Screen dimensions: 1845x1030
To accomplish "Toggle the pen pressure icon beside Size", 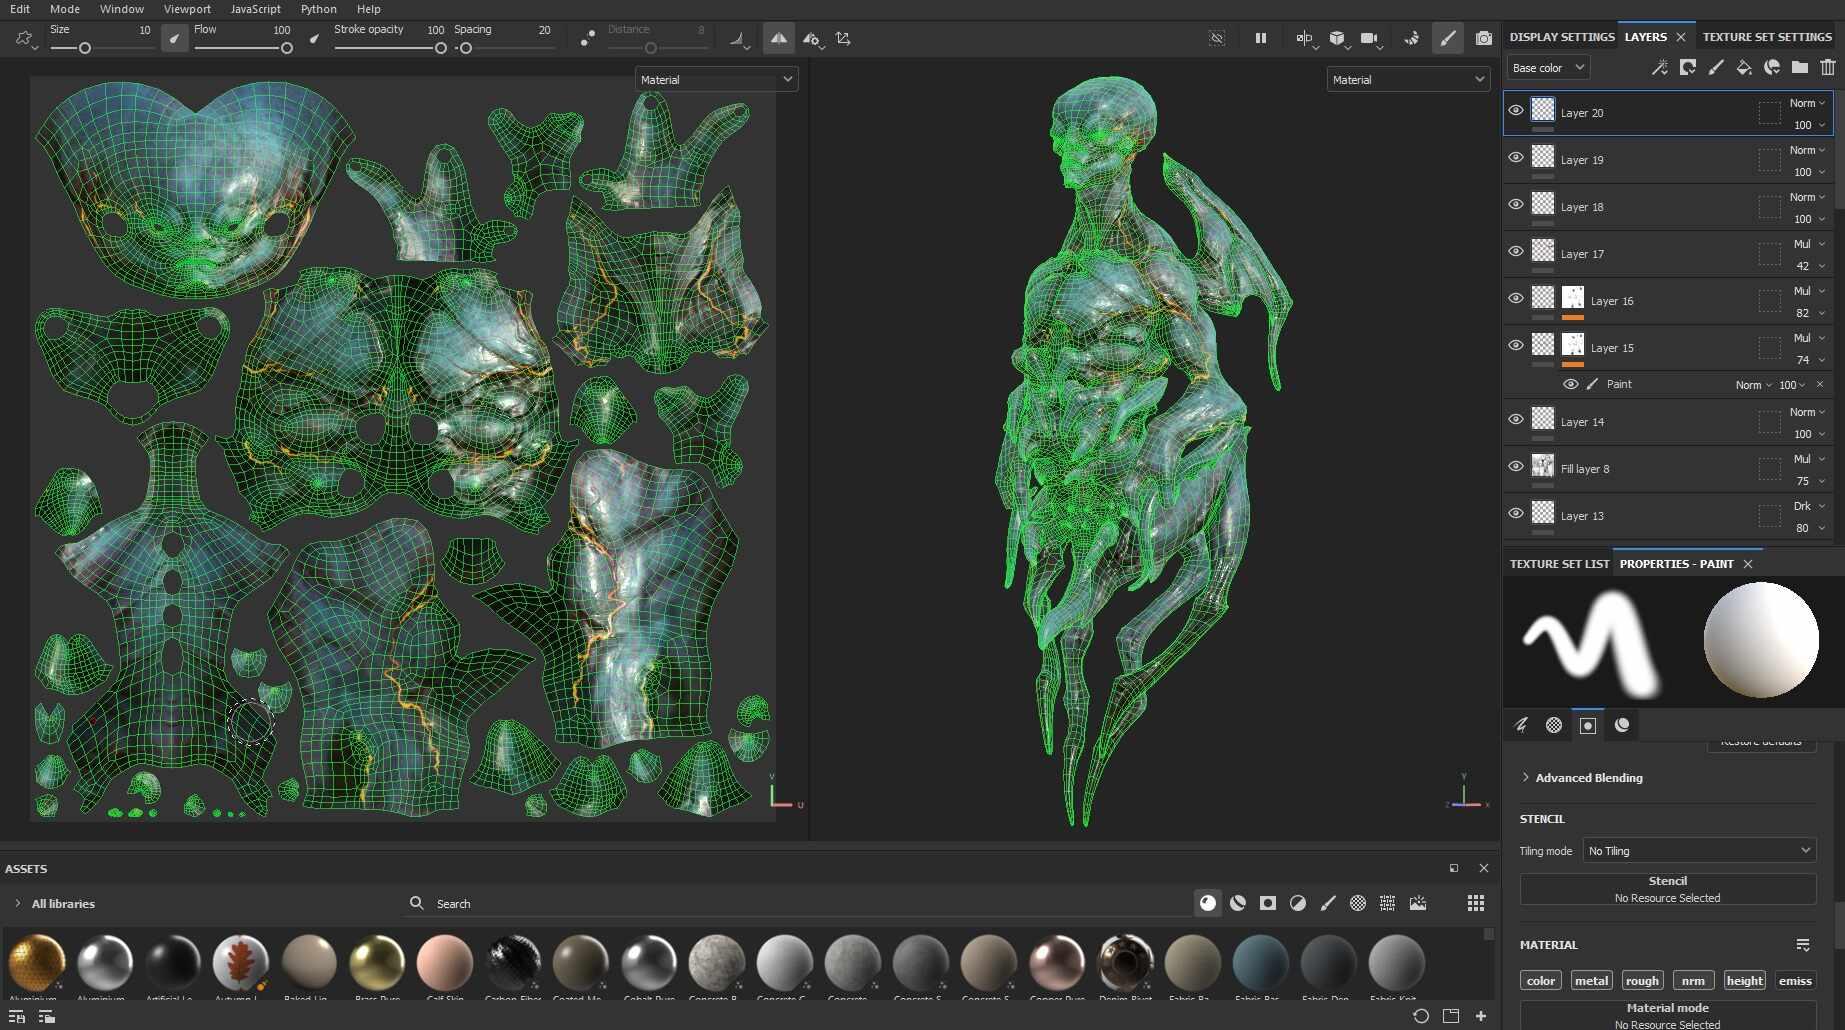I will (x=175, y=39).
